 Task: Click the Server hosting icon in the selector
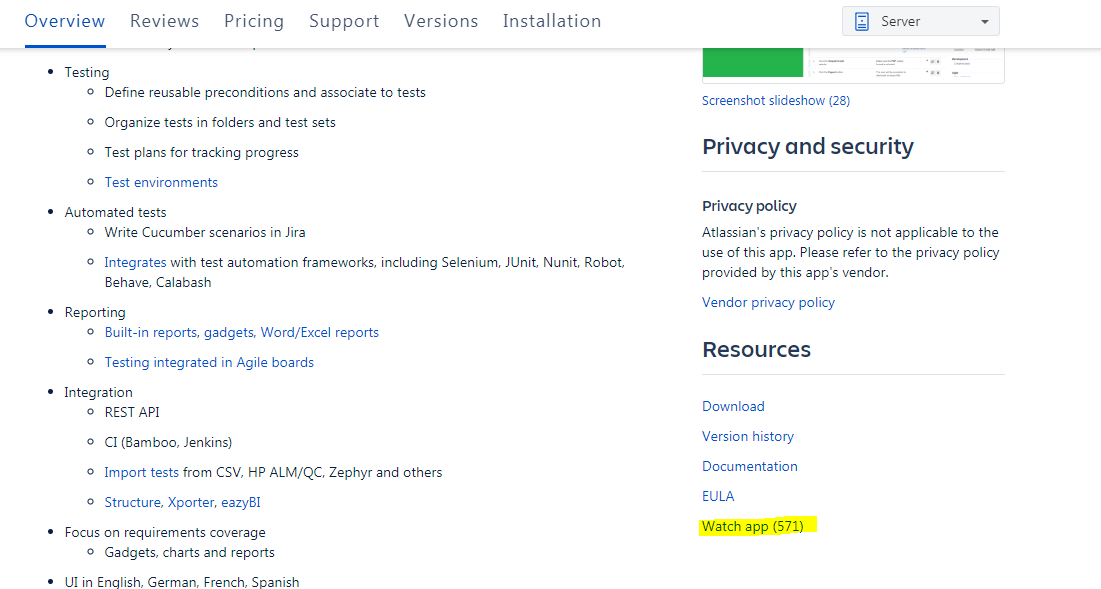[862, 20]
